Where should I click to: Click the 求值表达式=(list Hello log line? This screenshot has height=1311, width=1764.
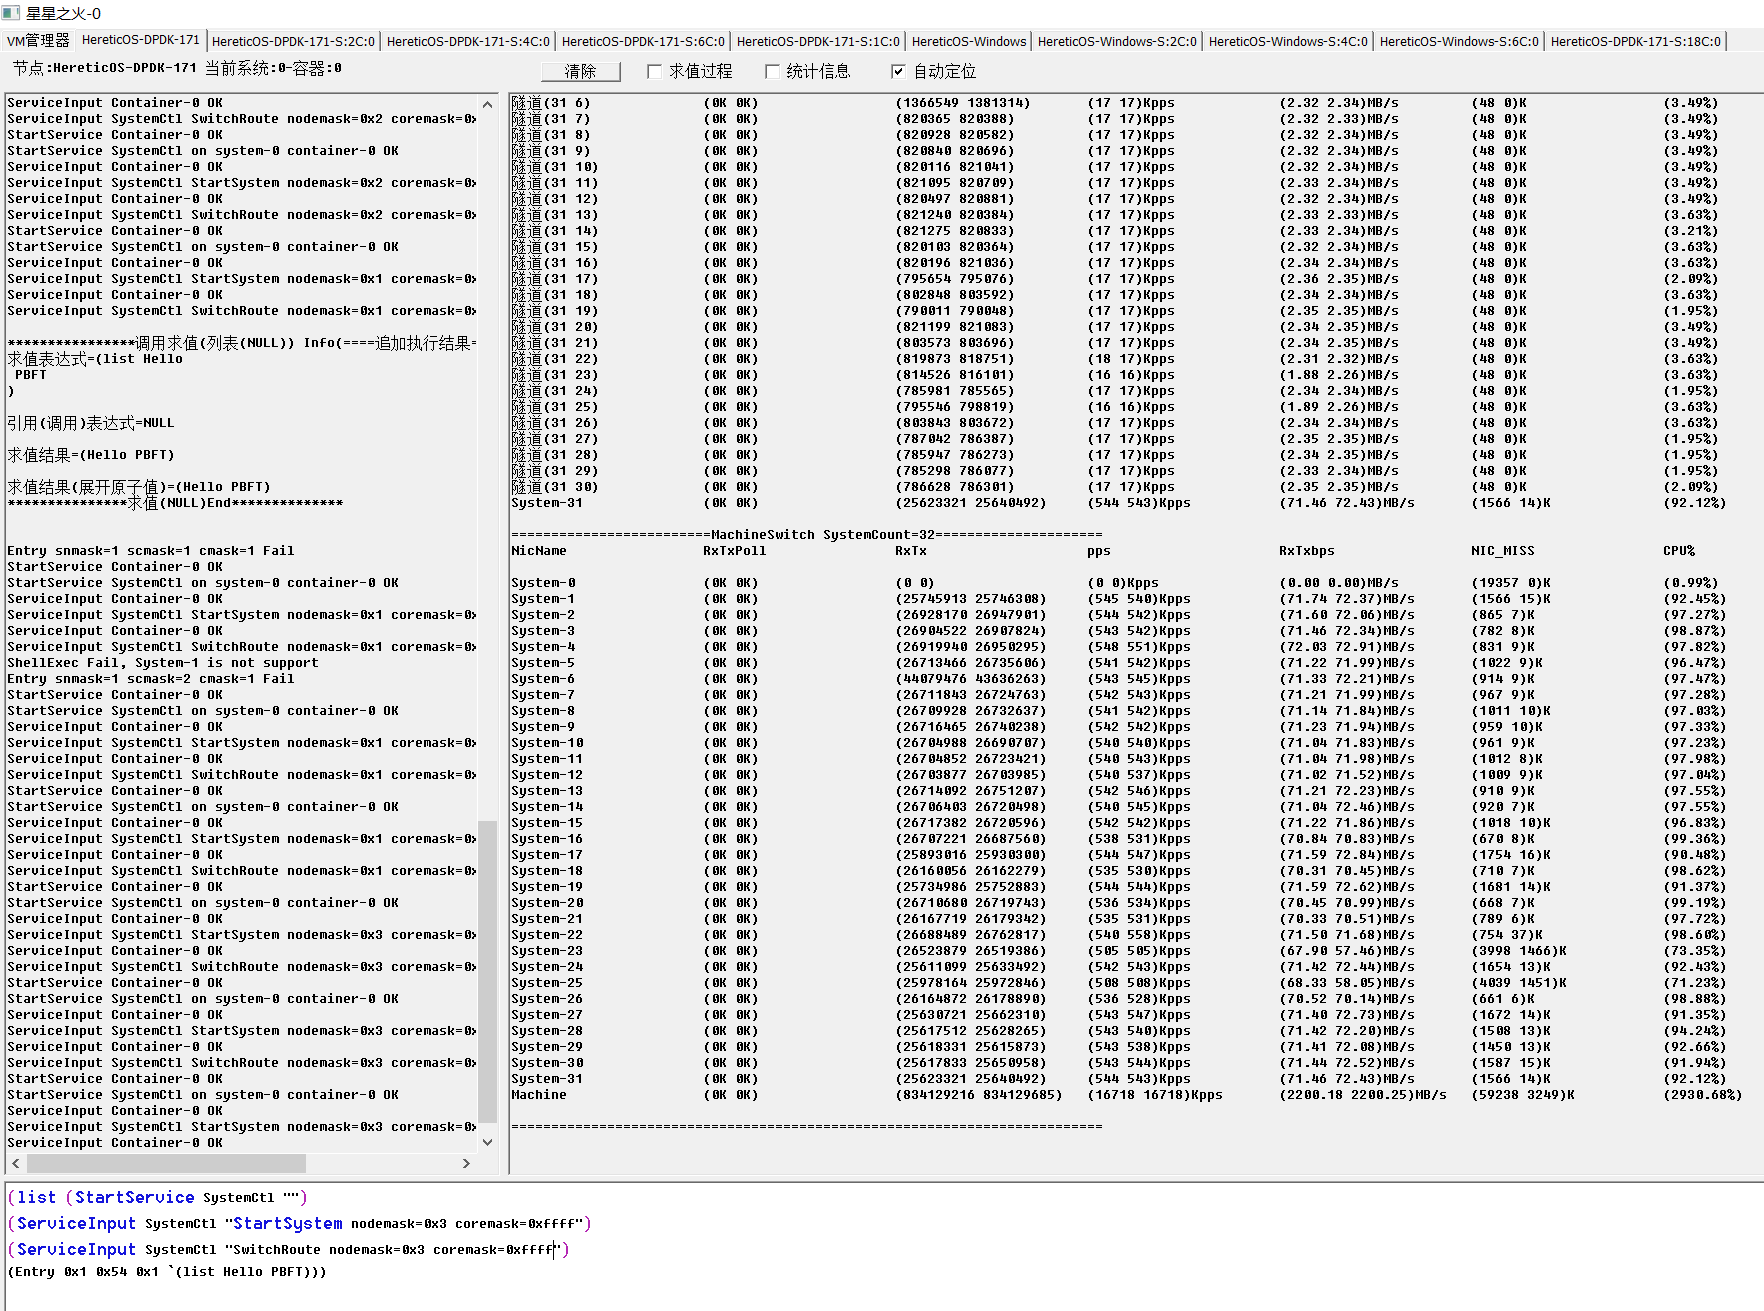pos(95,359)
